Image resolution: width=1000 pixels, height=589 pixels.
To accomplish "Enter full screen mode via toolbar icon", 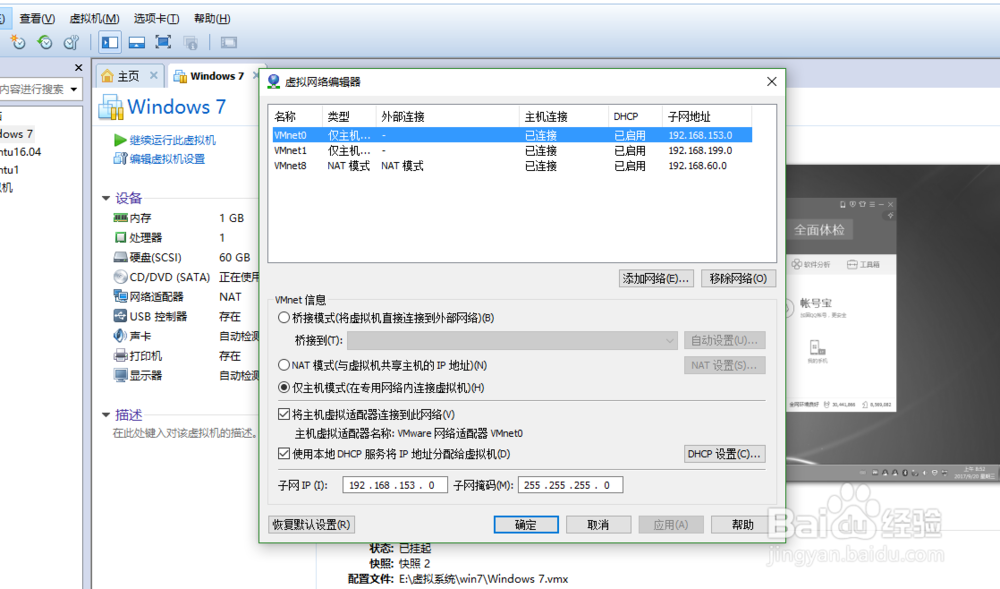I will 163,42.
